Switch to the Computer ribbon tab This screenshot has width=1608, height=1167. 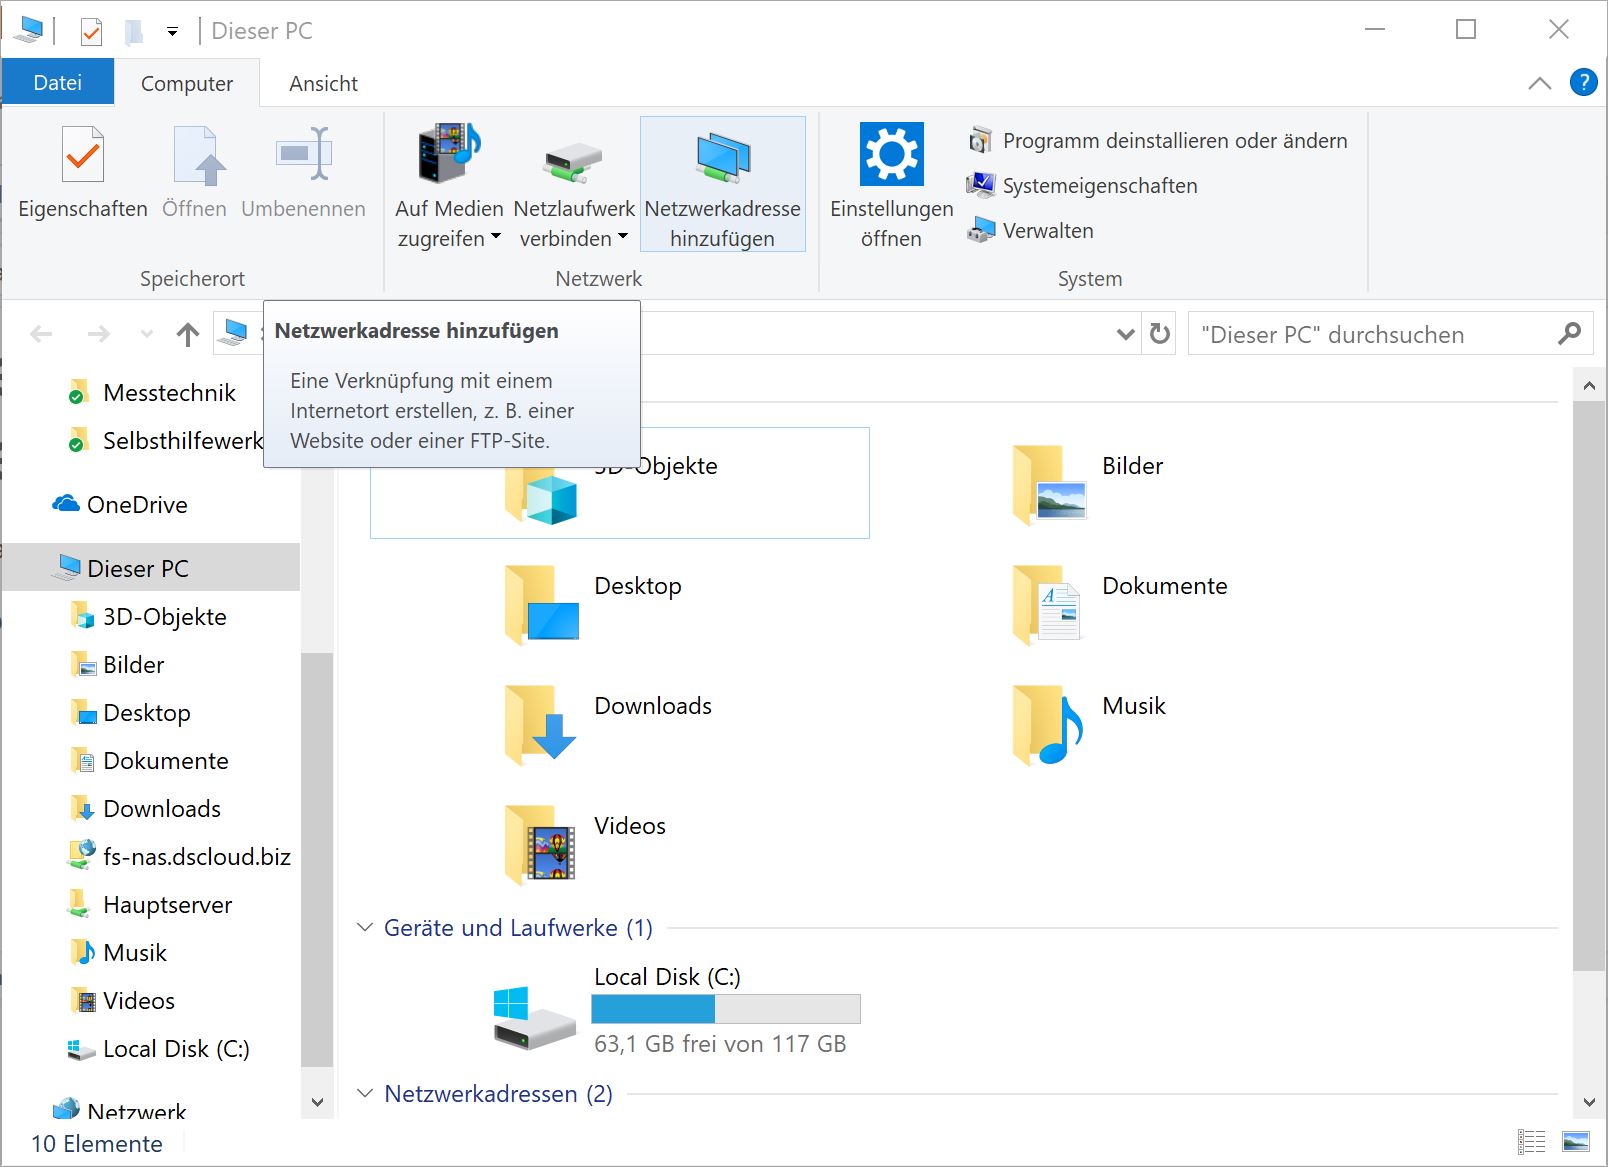(187, 84)
